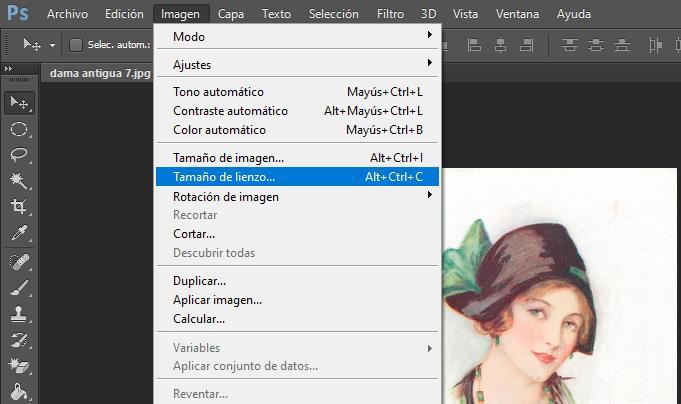
Task: Toggle Selec. autom. checkbox
Action: (x=76, y=45)
